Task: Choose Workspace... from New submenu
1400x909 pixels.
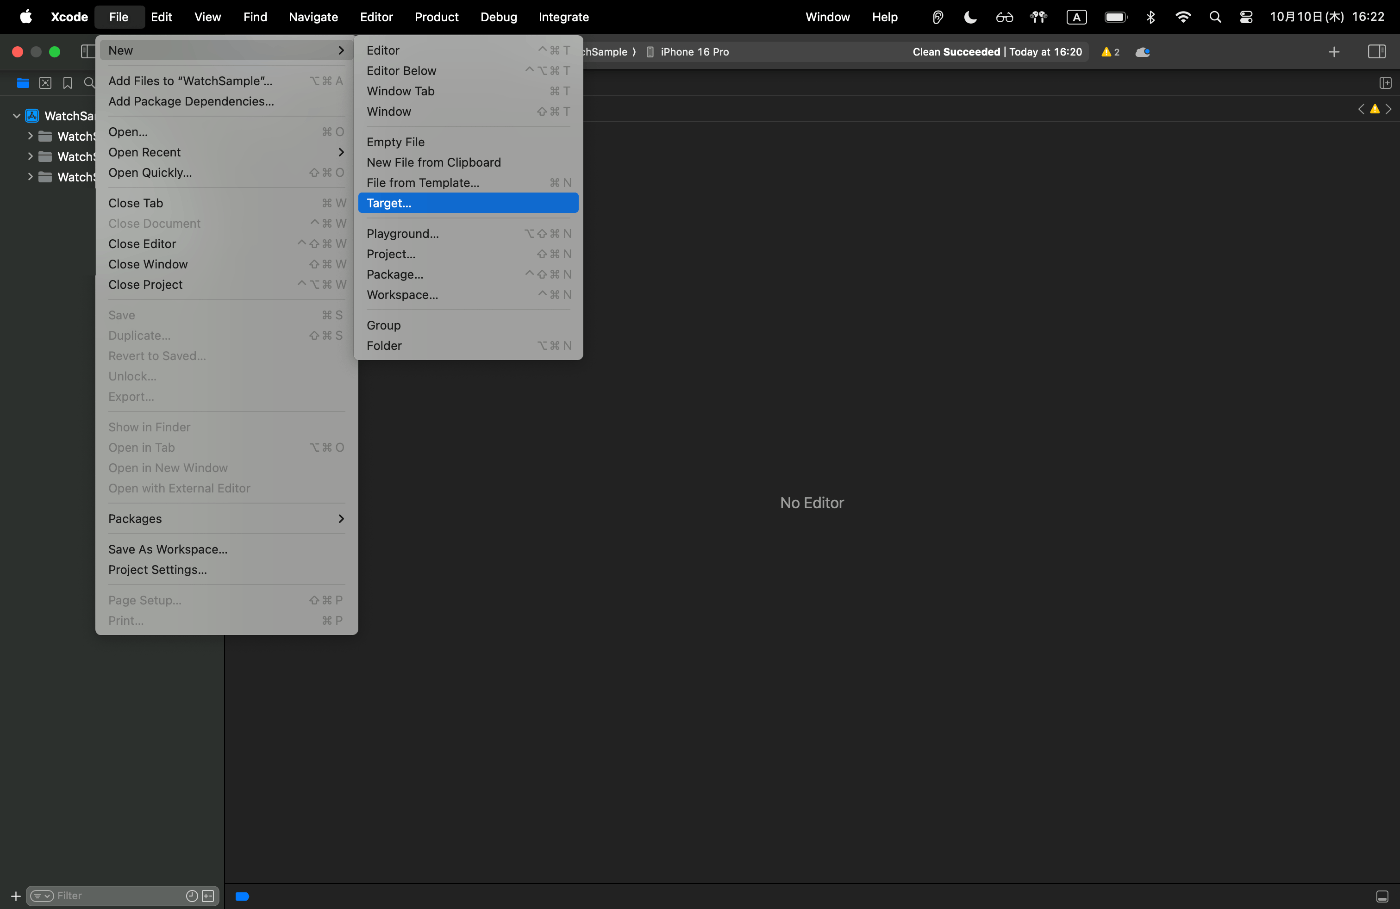Action: [x=468, y=295]
